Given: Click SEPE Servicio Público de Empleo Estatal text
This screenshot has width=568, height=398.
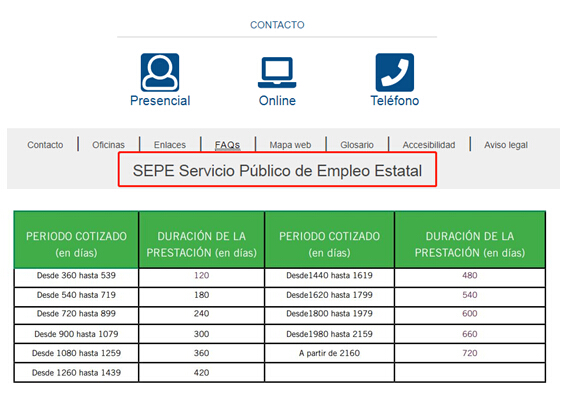Looking at the screenshot, I should 277,171.
